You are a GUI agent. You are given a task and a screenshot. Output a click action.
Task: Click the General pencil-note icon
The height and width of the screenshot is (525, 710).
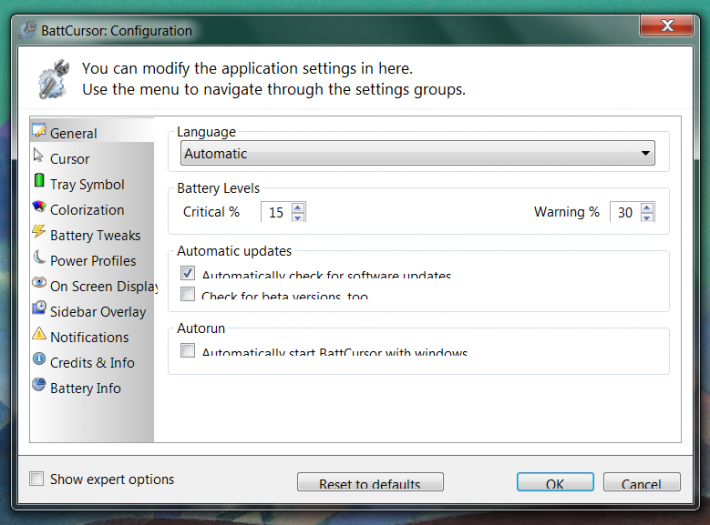(x=39, y=130)
